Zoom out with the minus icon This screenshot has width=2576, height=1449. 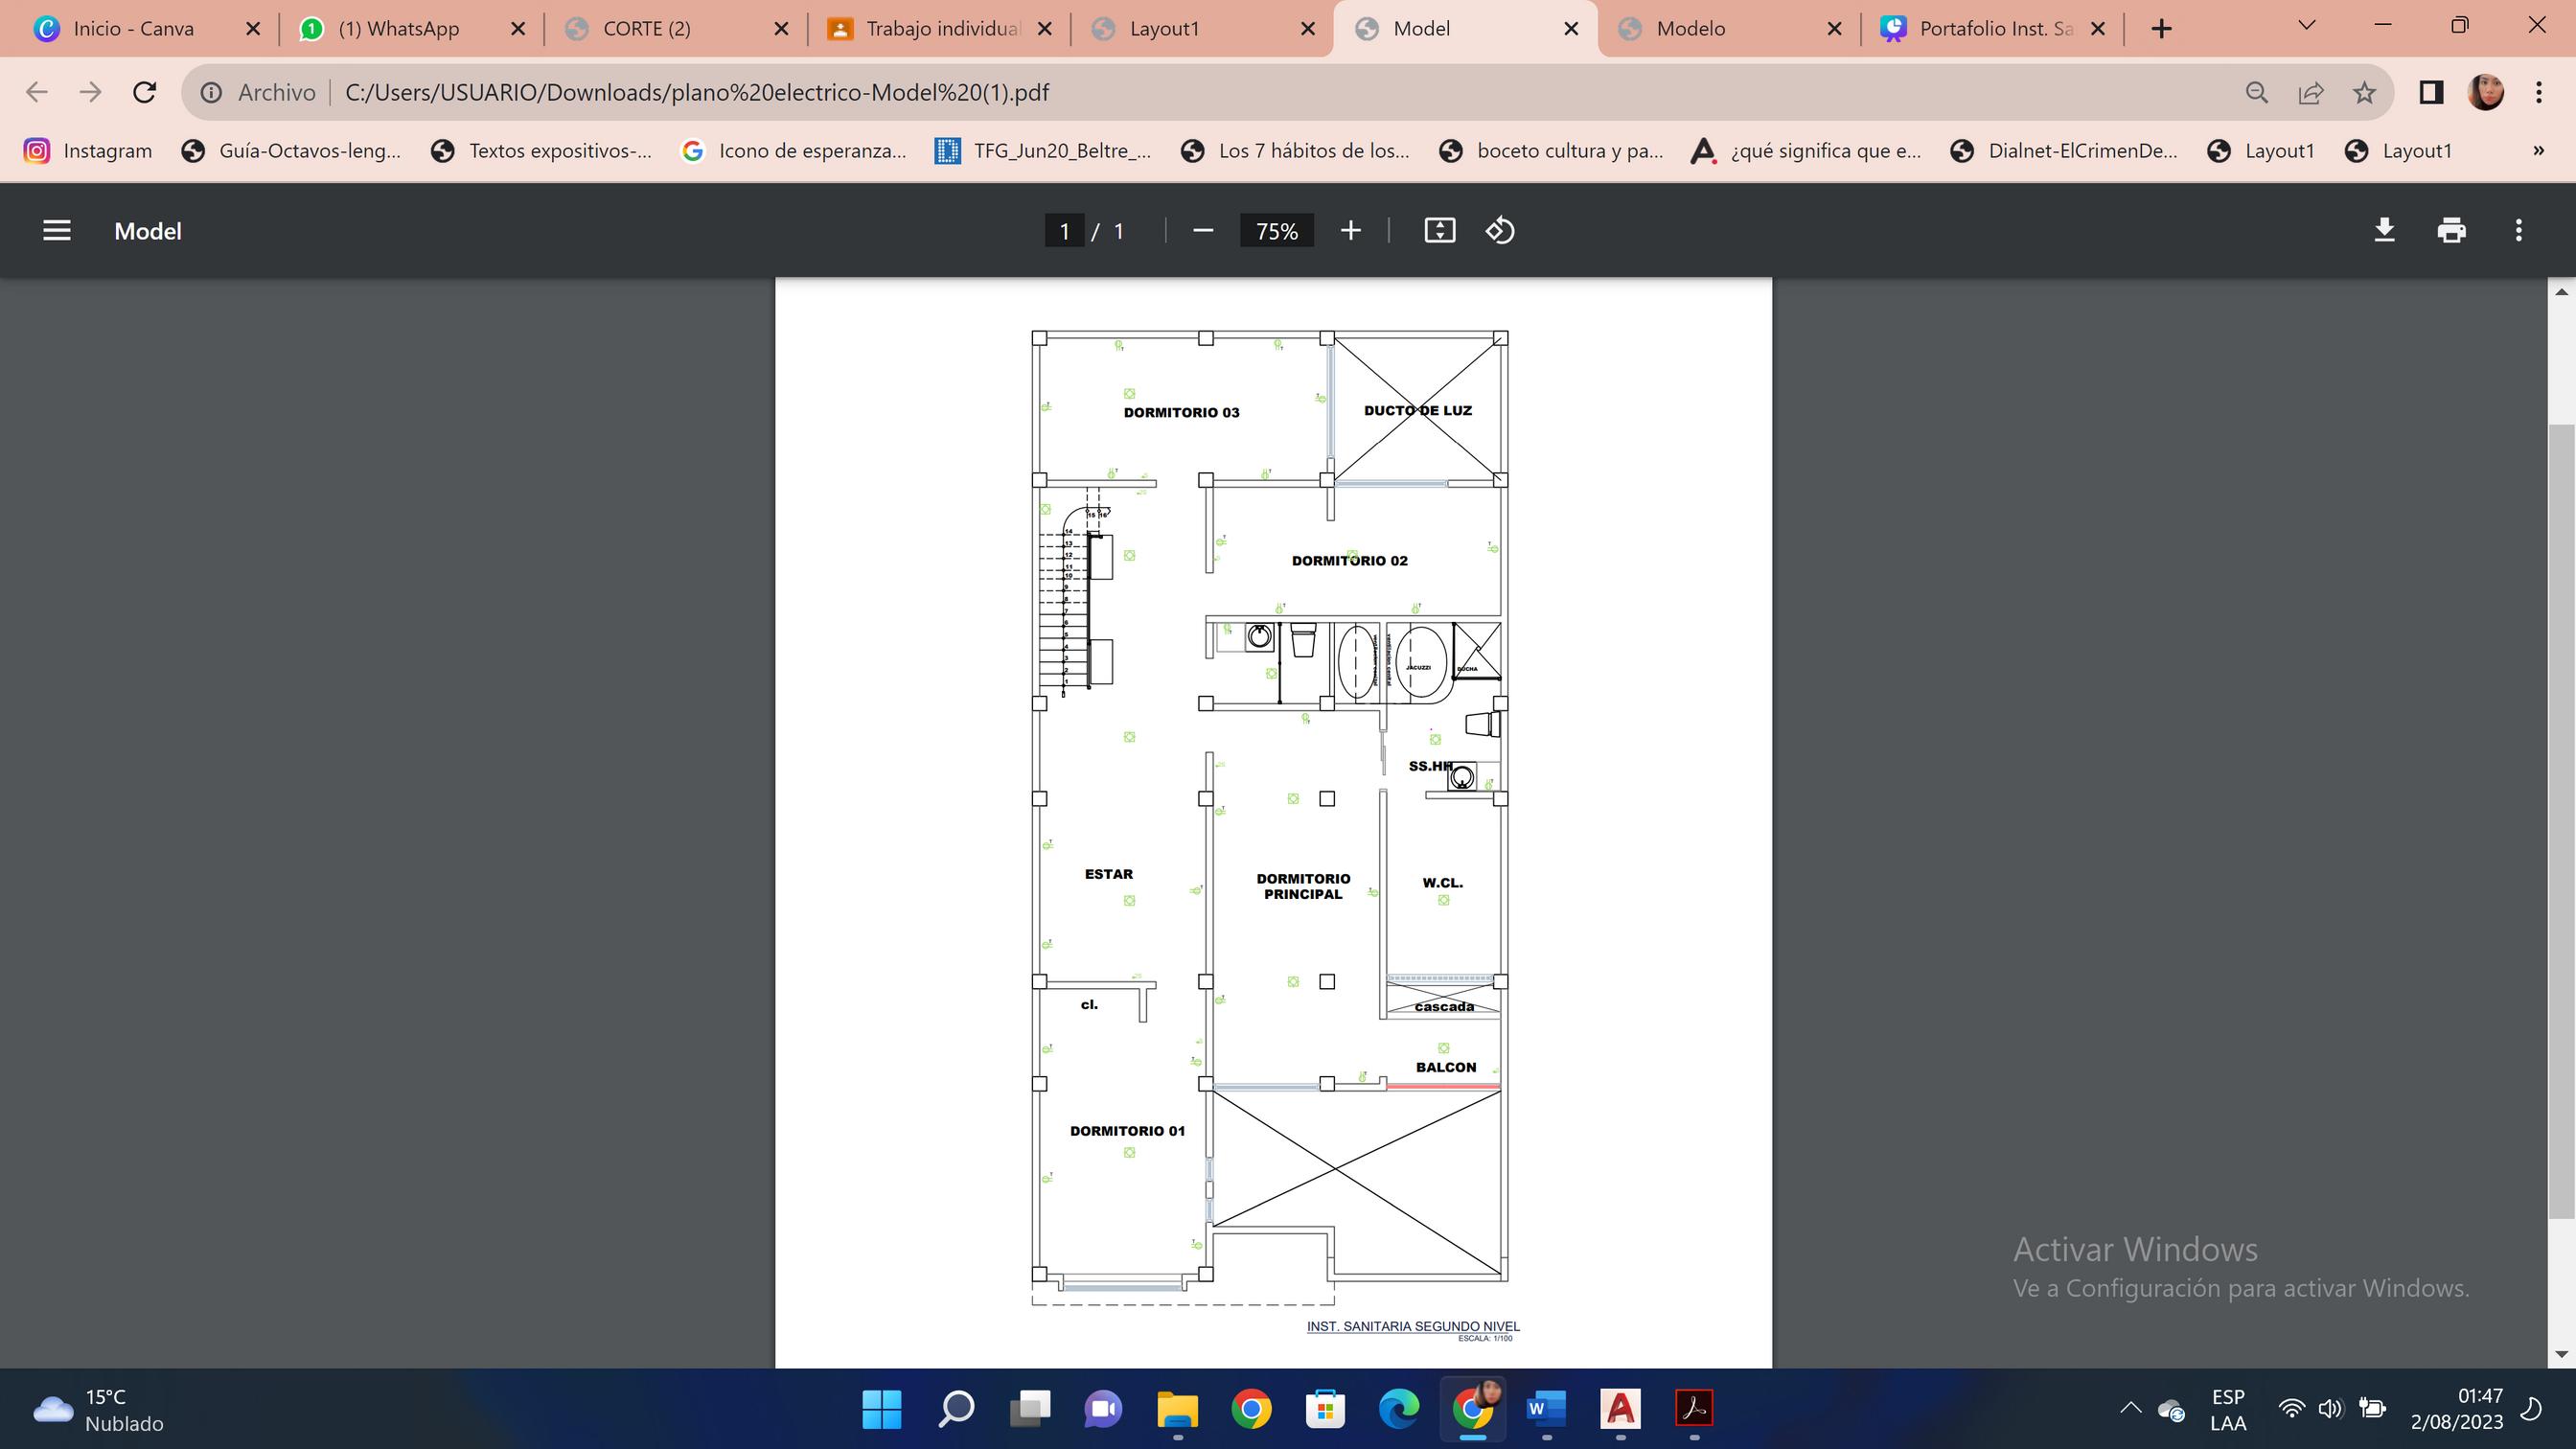1203,231
